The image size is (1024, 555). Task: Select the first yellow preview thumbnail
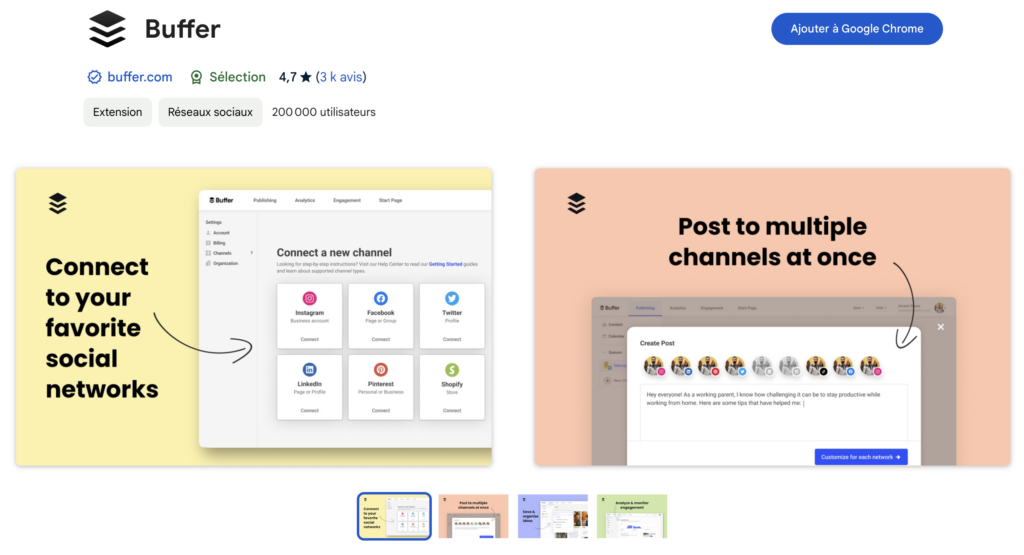[394, 516]
